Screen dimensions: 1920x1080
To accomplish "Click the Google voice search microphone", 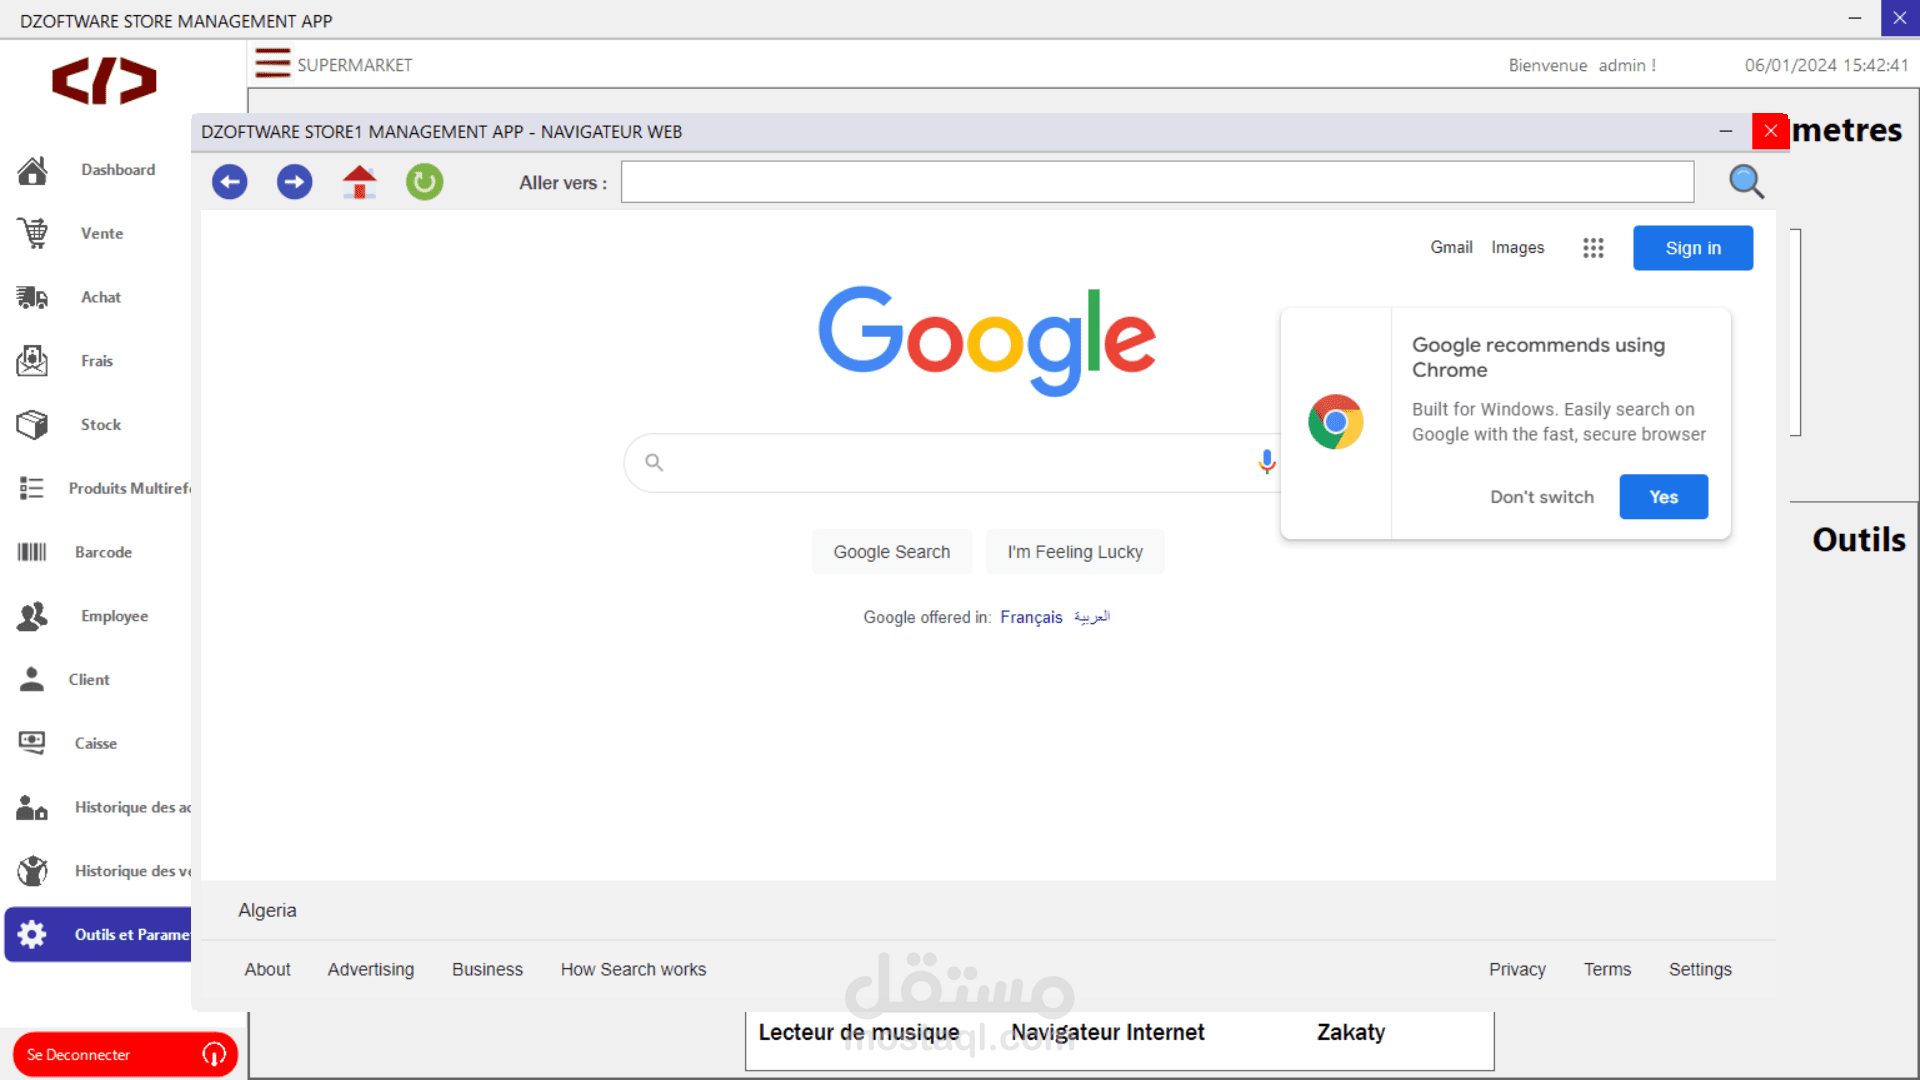I will coord(1266,462).
